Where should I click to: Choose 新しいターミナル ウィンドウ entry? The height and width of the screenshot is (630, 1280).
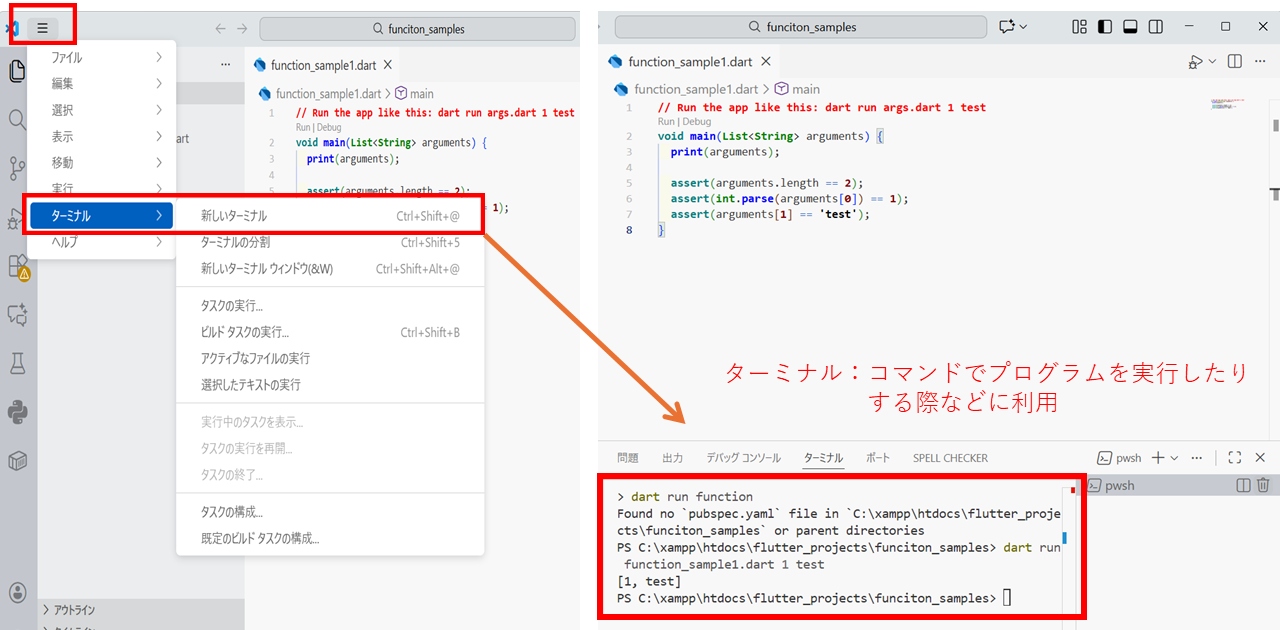coord(330,269)
